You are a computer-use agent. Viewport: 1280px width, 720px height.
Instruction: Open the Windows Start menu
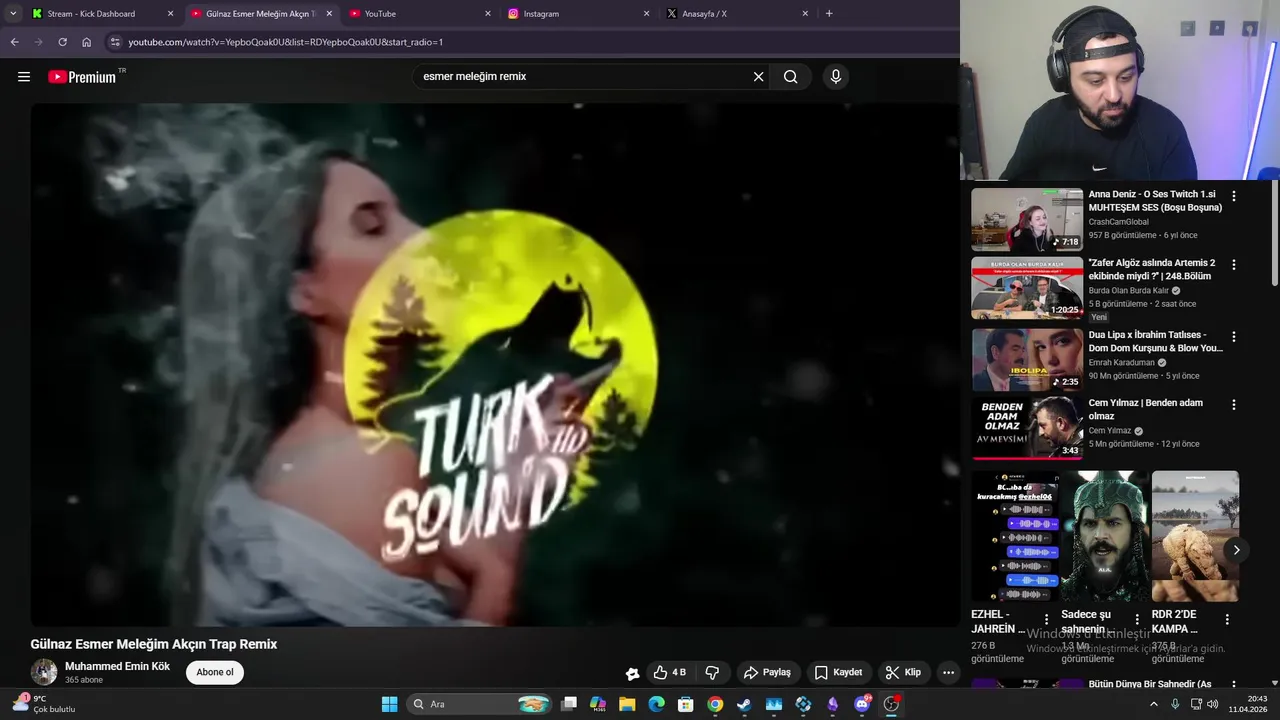[389, 704]
